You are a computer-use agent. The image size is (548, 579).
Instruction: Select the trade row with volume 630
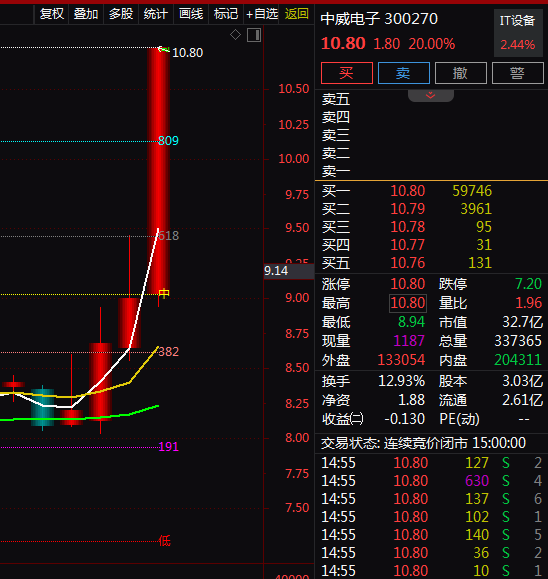431,481
